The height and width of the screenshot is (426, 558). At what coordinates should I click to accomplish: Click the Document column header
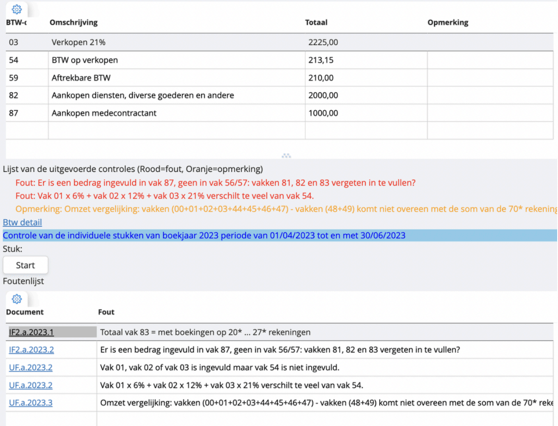pos(25,312)
